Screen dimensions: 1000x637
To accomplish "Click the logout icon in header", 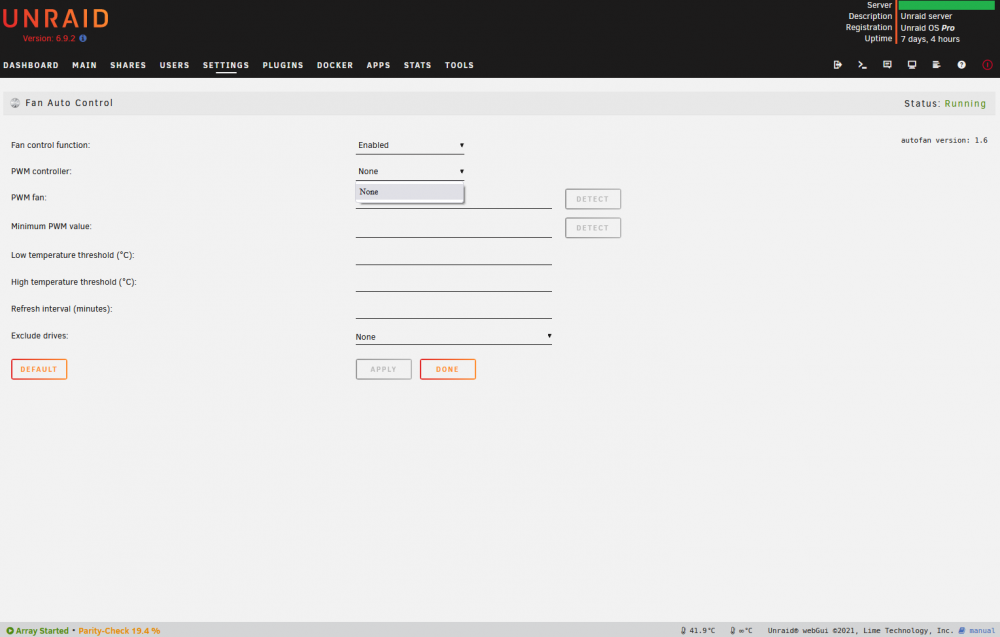I will (x=837, y=65).
